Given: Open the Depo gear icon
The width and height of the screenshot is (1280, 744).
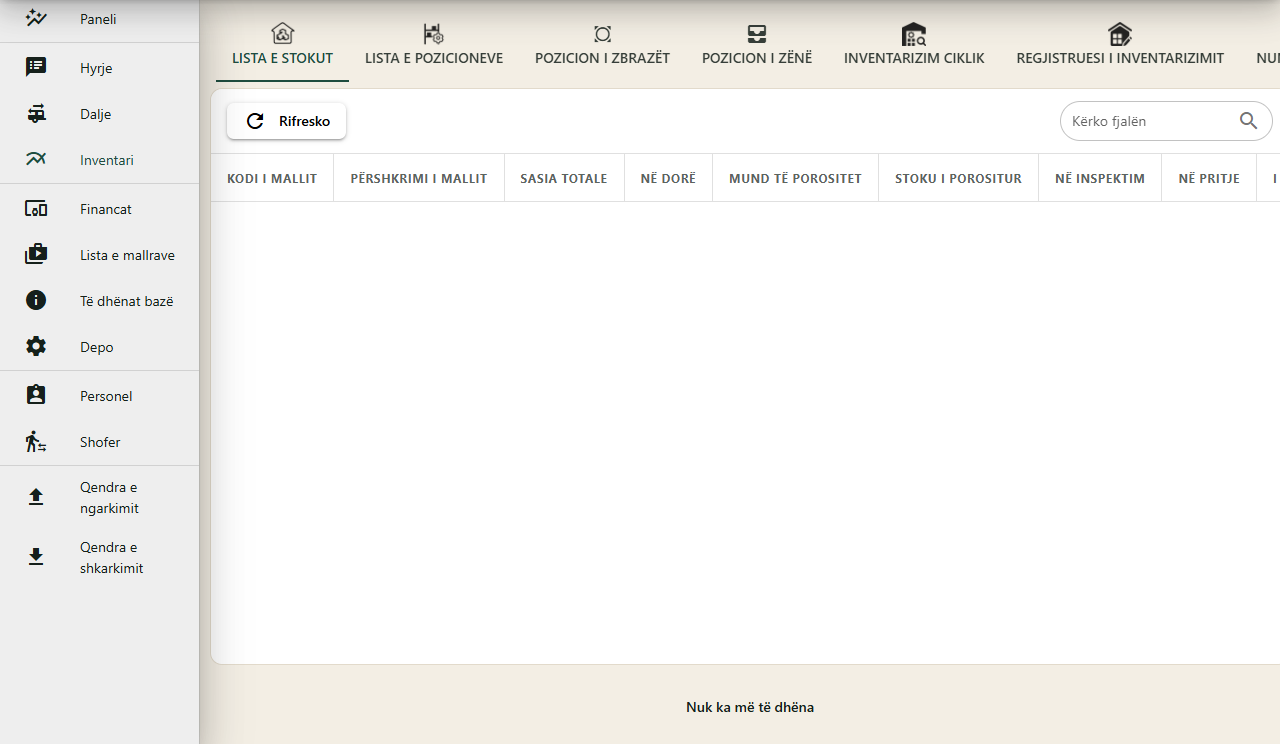Looking at the screenshot, I should (36, 347).
